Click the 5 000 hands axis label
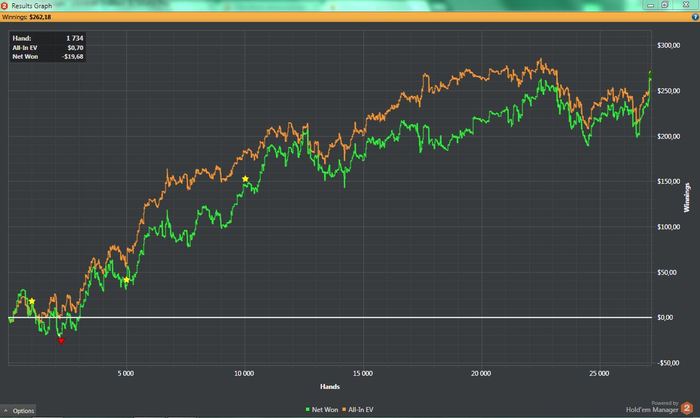This screenshot has height=418, width=700. pyautogui.click(x=126, y=373)
